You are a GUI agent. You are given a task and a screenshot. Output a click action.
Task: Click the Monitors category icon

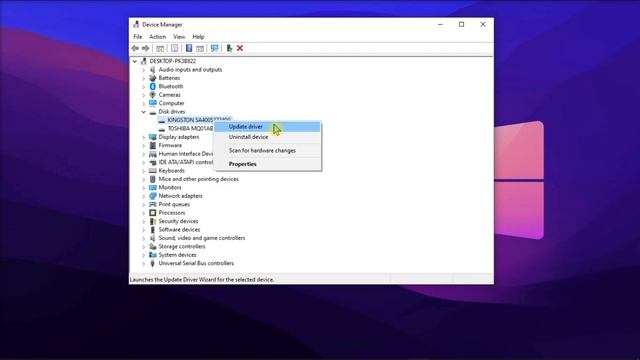(x=153, y=187)
